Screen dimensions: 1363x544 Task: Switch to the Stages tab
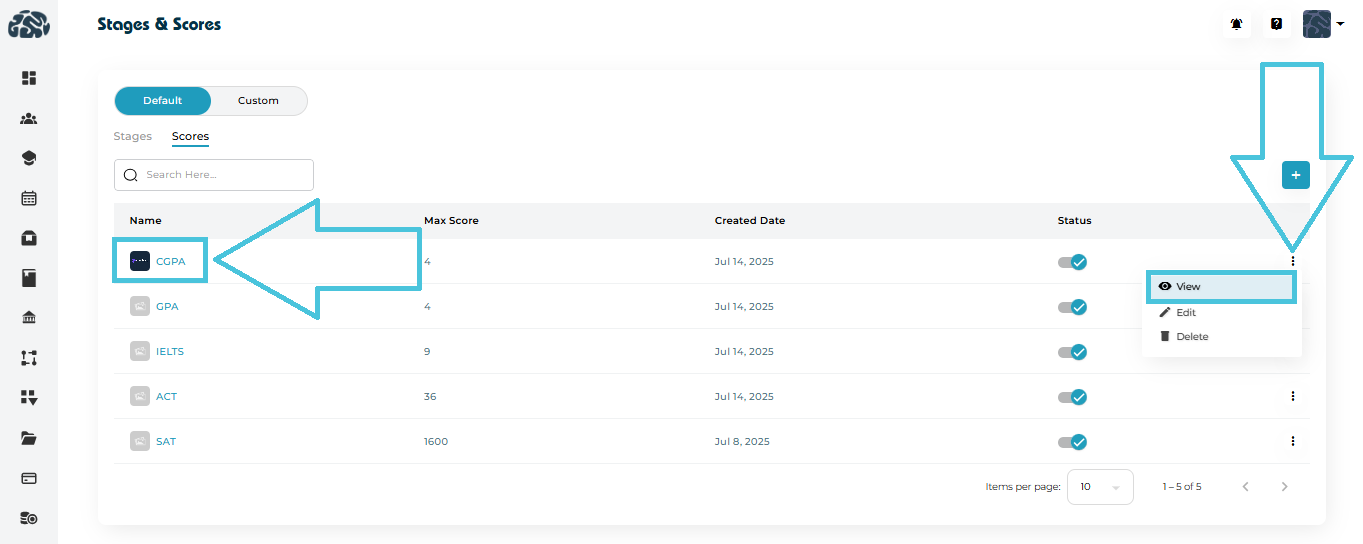click(x=133, y=136)
